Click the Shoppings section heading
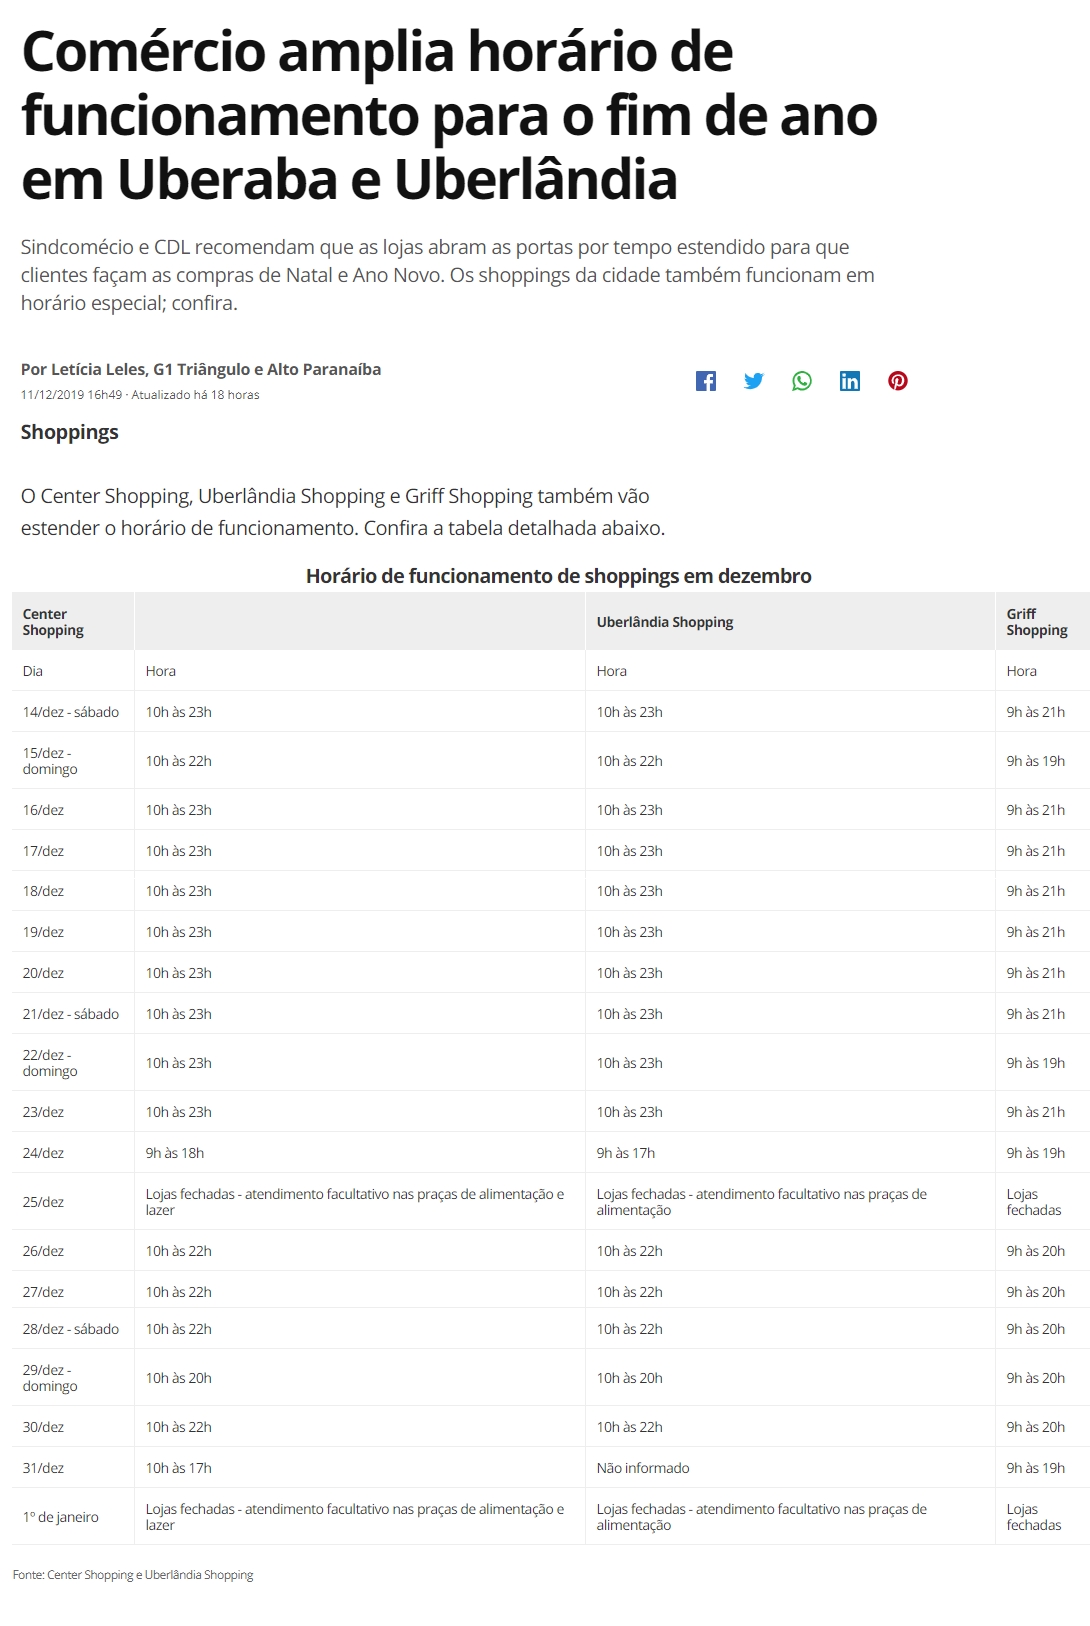1090x1626 pixels. click(70, 432)
